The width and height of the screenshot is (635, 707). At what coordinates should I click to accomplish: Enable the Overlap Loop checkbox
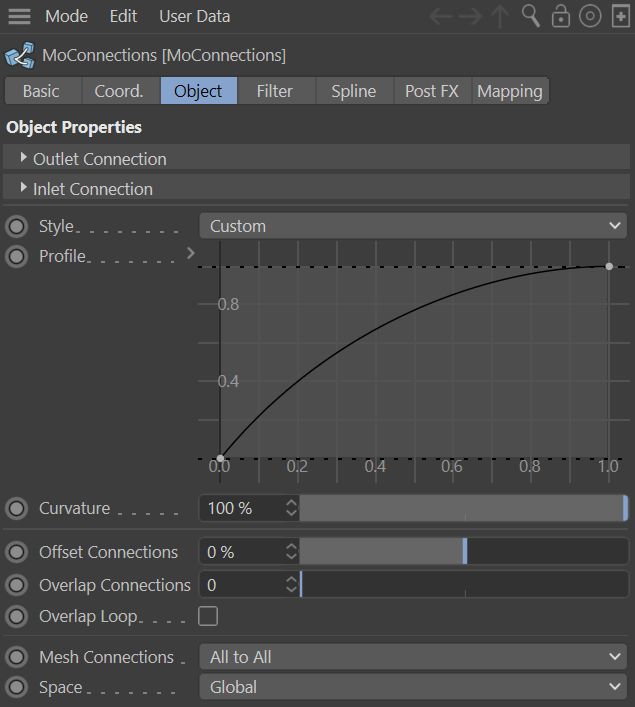[x=208, y=616]
